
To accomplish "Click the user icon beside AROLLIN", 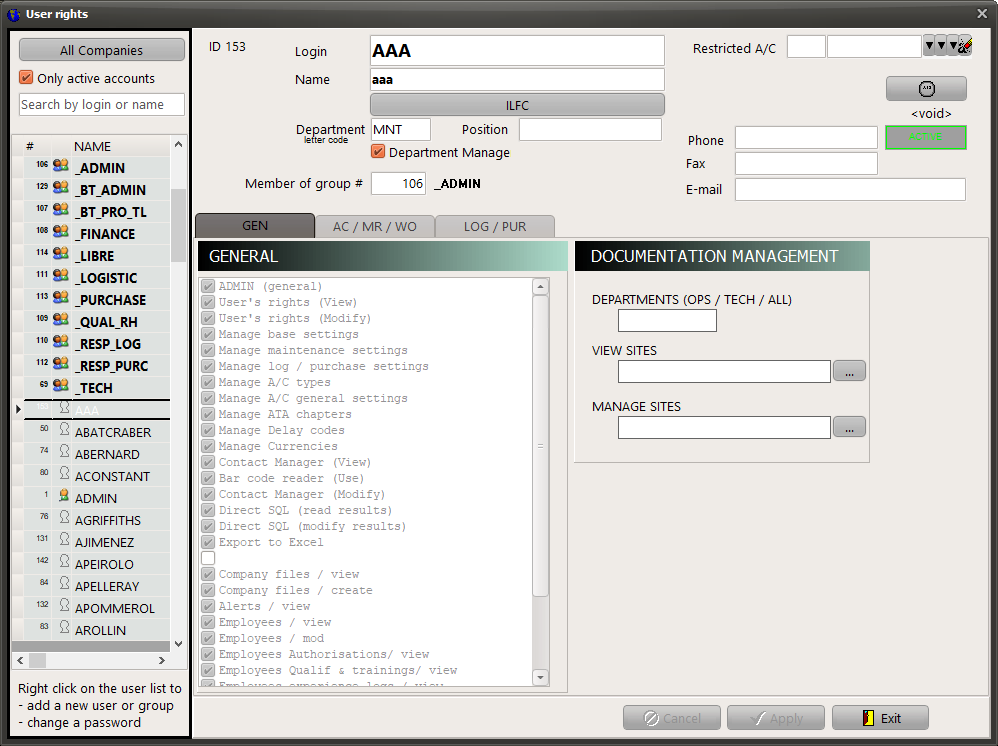I will tap(64, 627).
